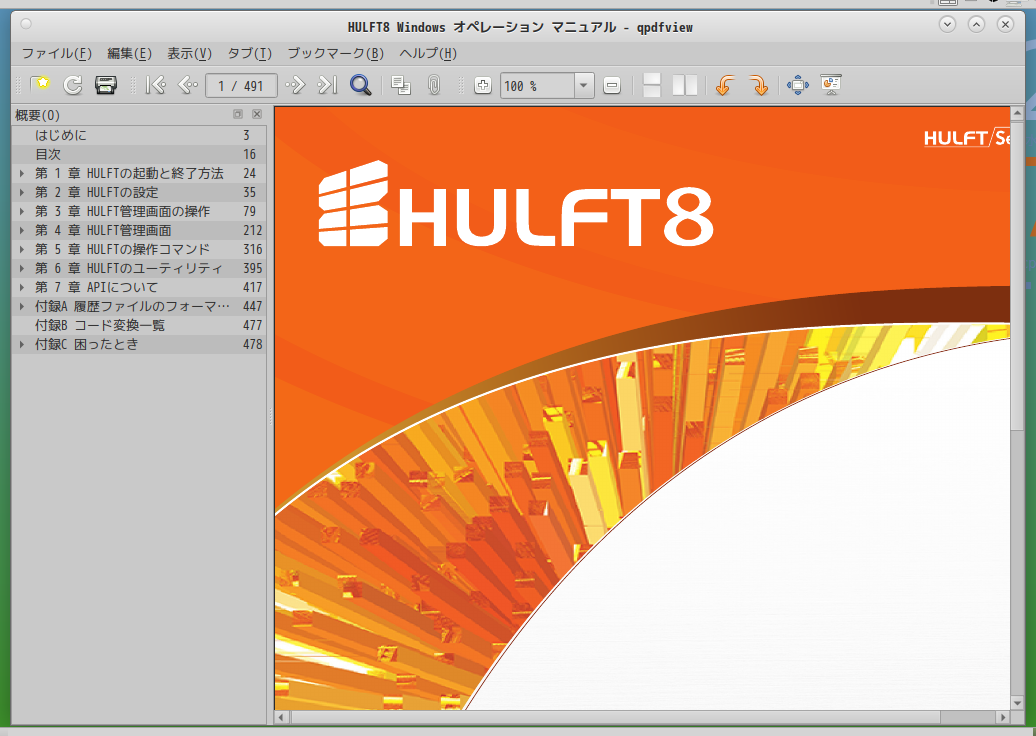Open the window menu circle button
Viewport: 1036px width, 736px height.
click(x=26, y=24)
